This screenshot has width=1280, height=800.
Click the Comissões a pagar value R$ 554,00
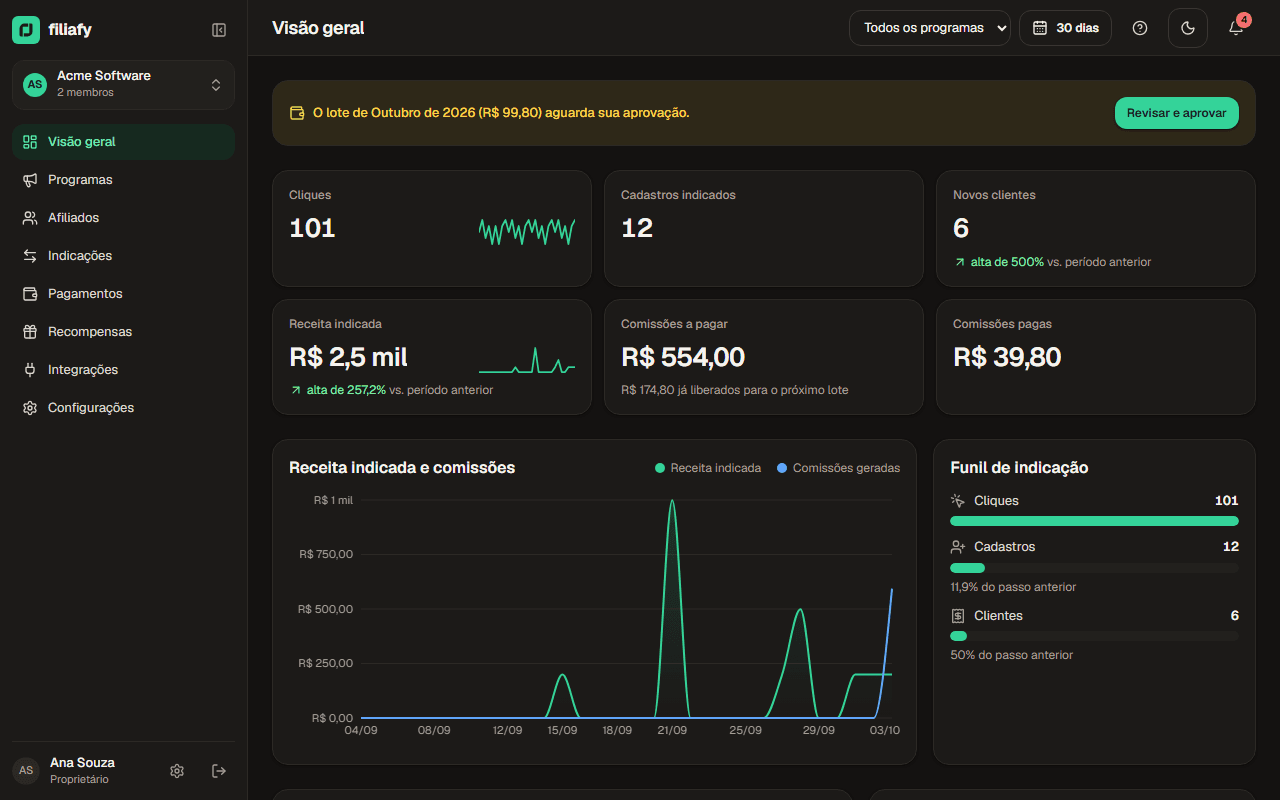[x=683, y=357]
